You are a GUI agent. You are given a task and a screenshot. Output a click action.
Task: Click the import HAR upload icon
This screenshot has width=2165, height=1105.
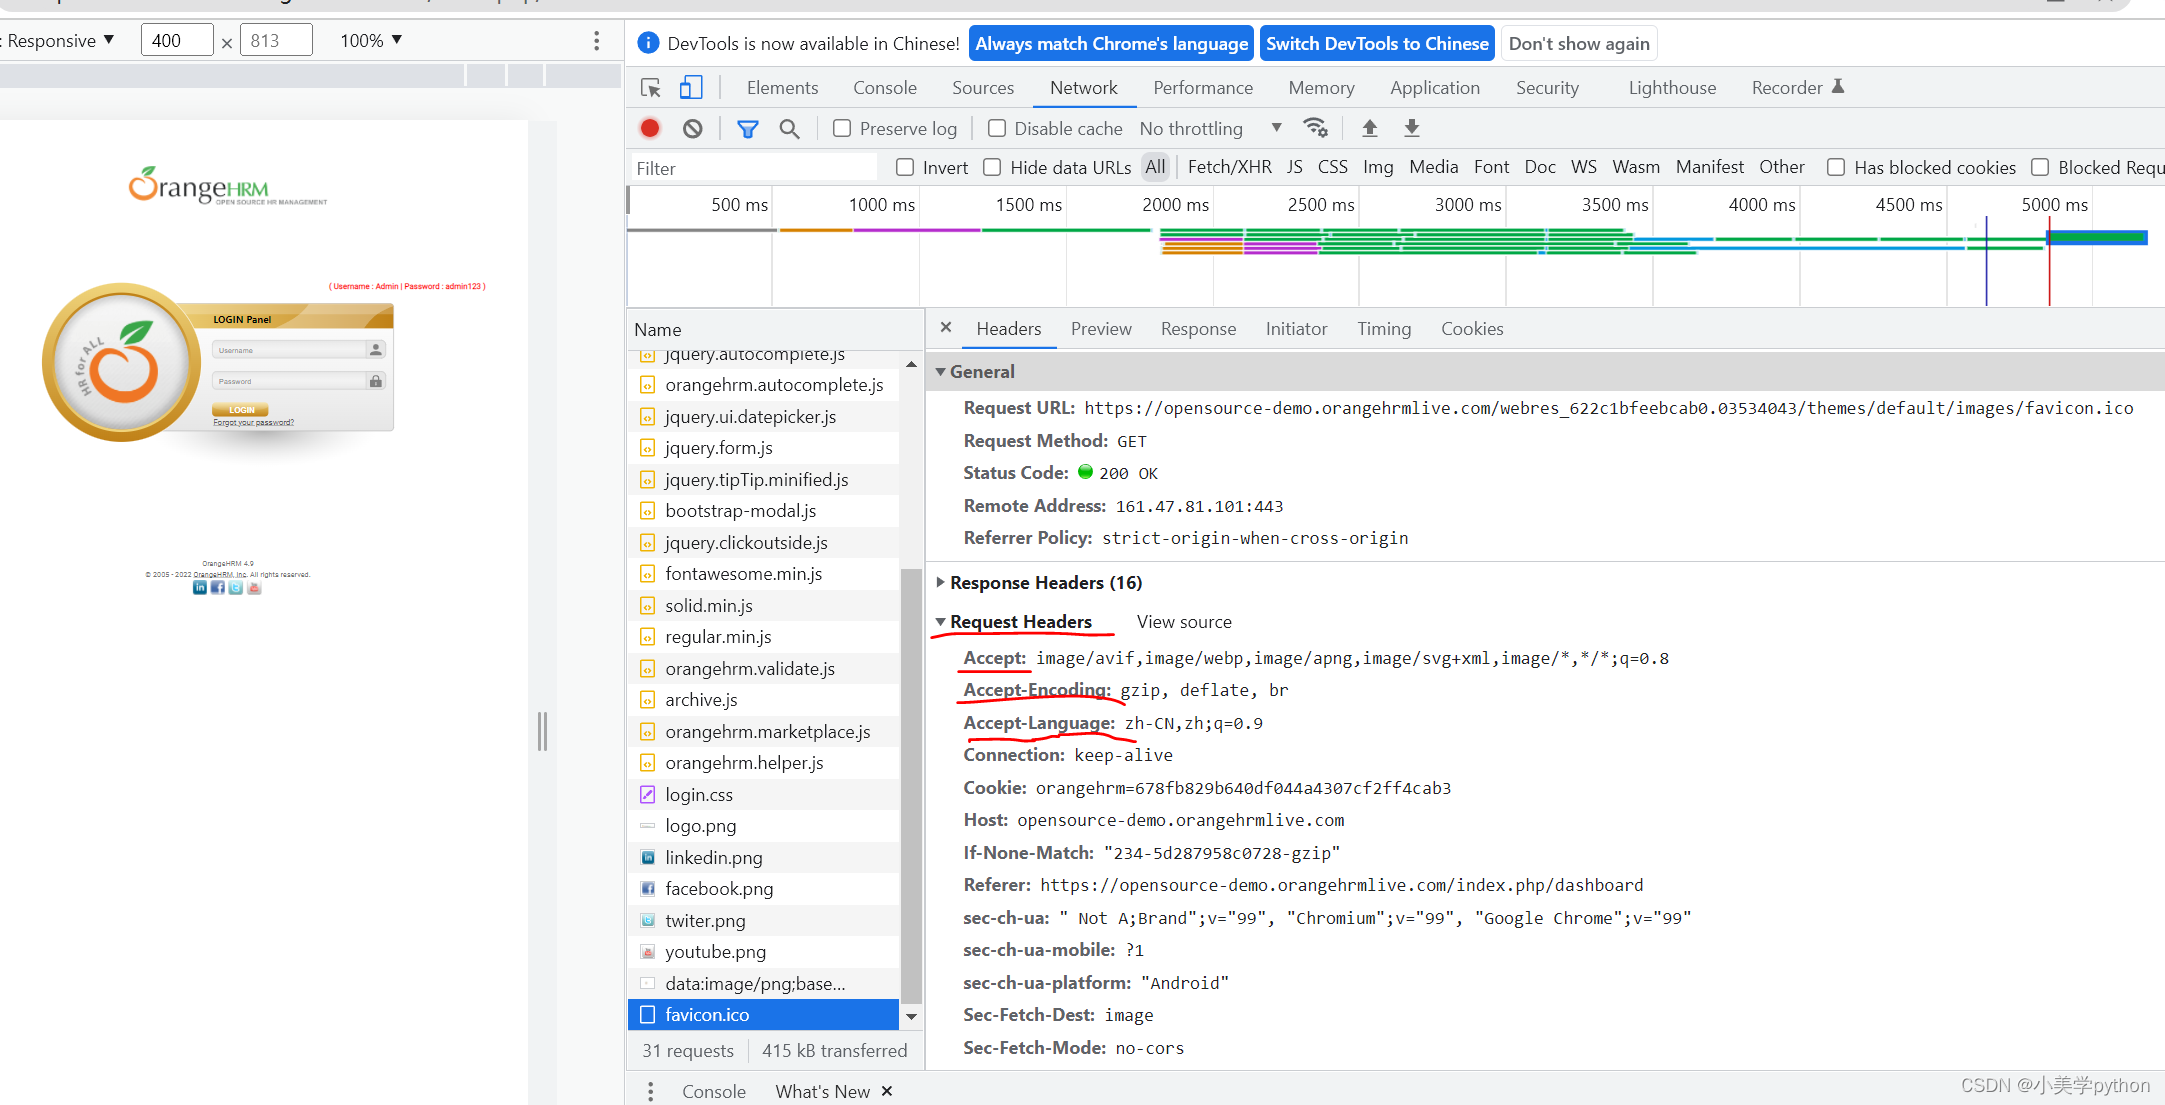click(1370, 128)
